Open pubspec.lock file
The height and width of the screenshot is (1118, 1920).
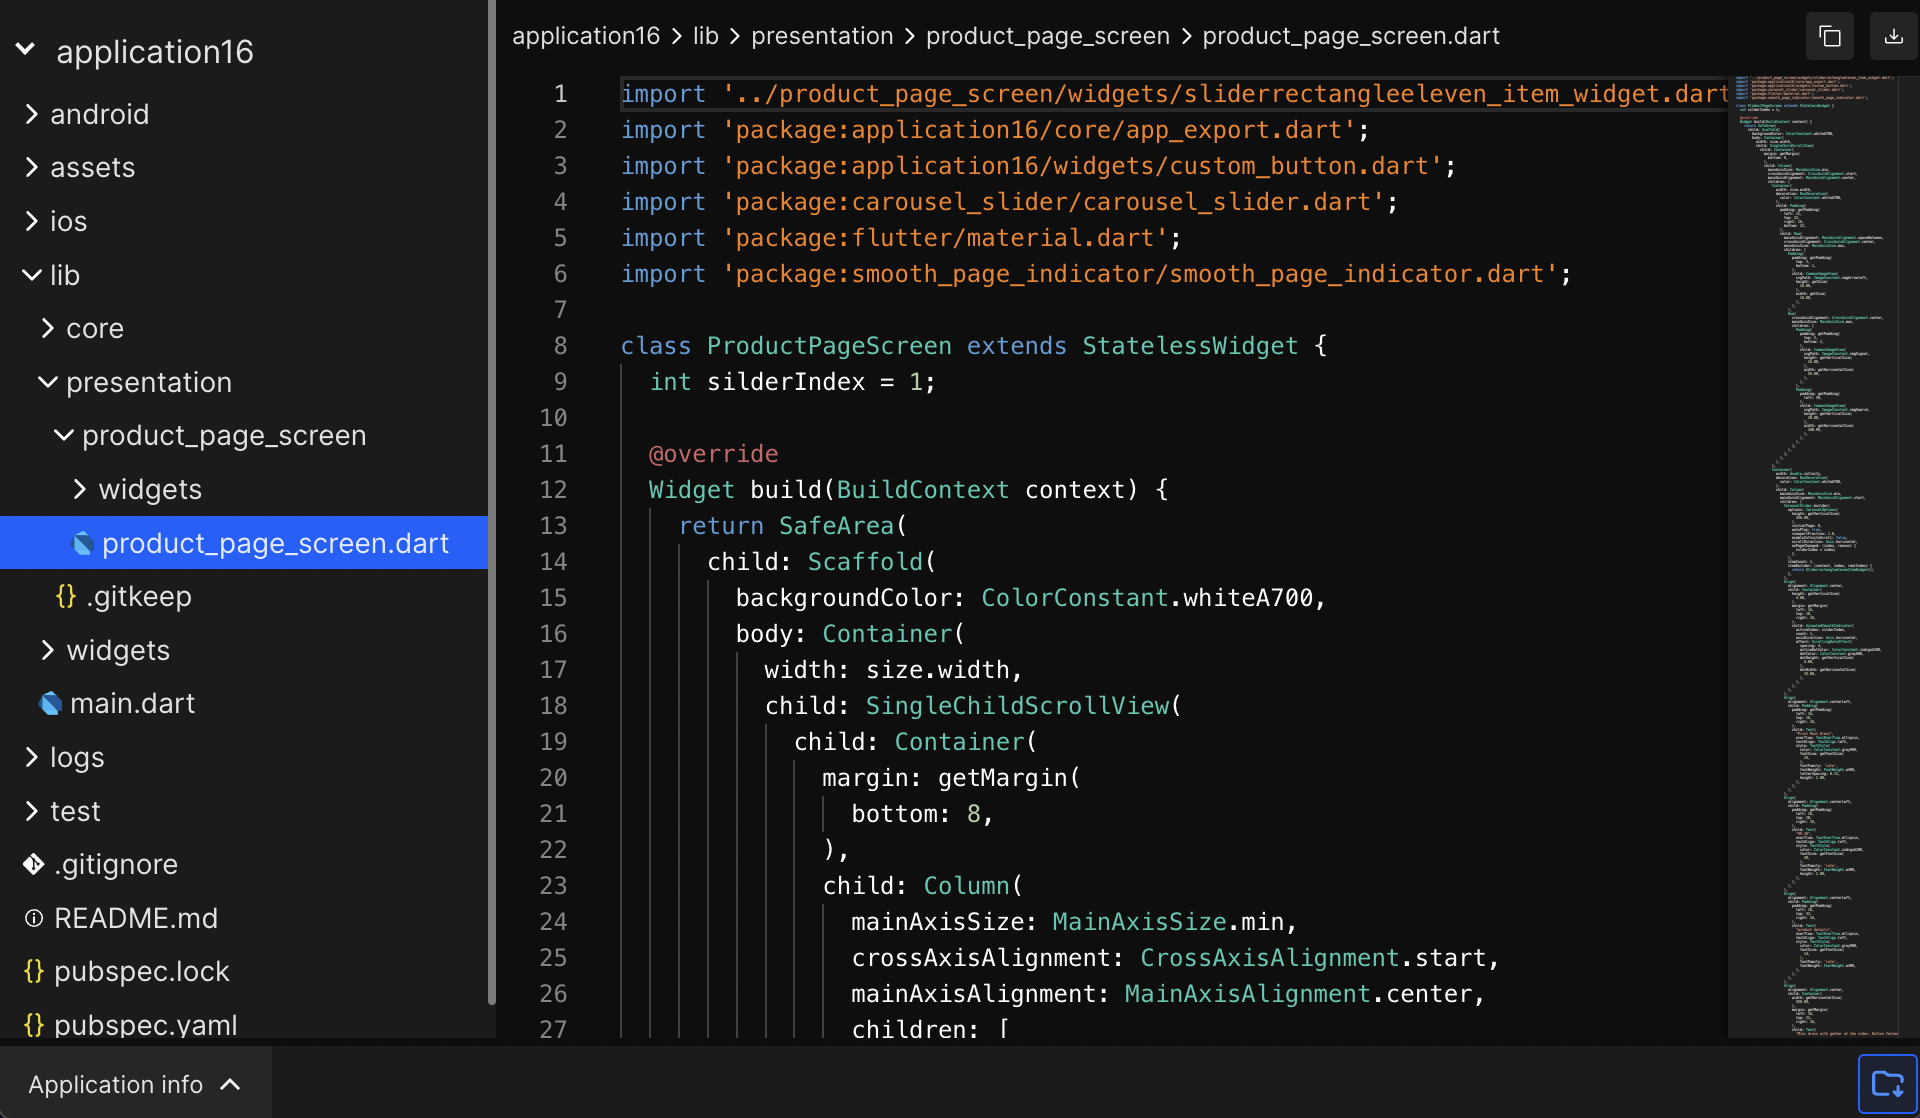tap(142, 971)
